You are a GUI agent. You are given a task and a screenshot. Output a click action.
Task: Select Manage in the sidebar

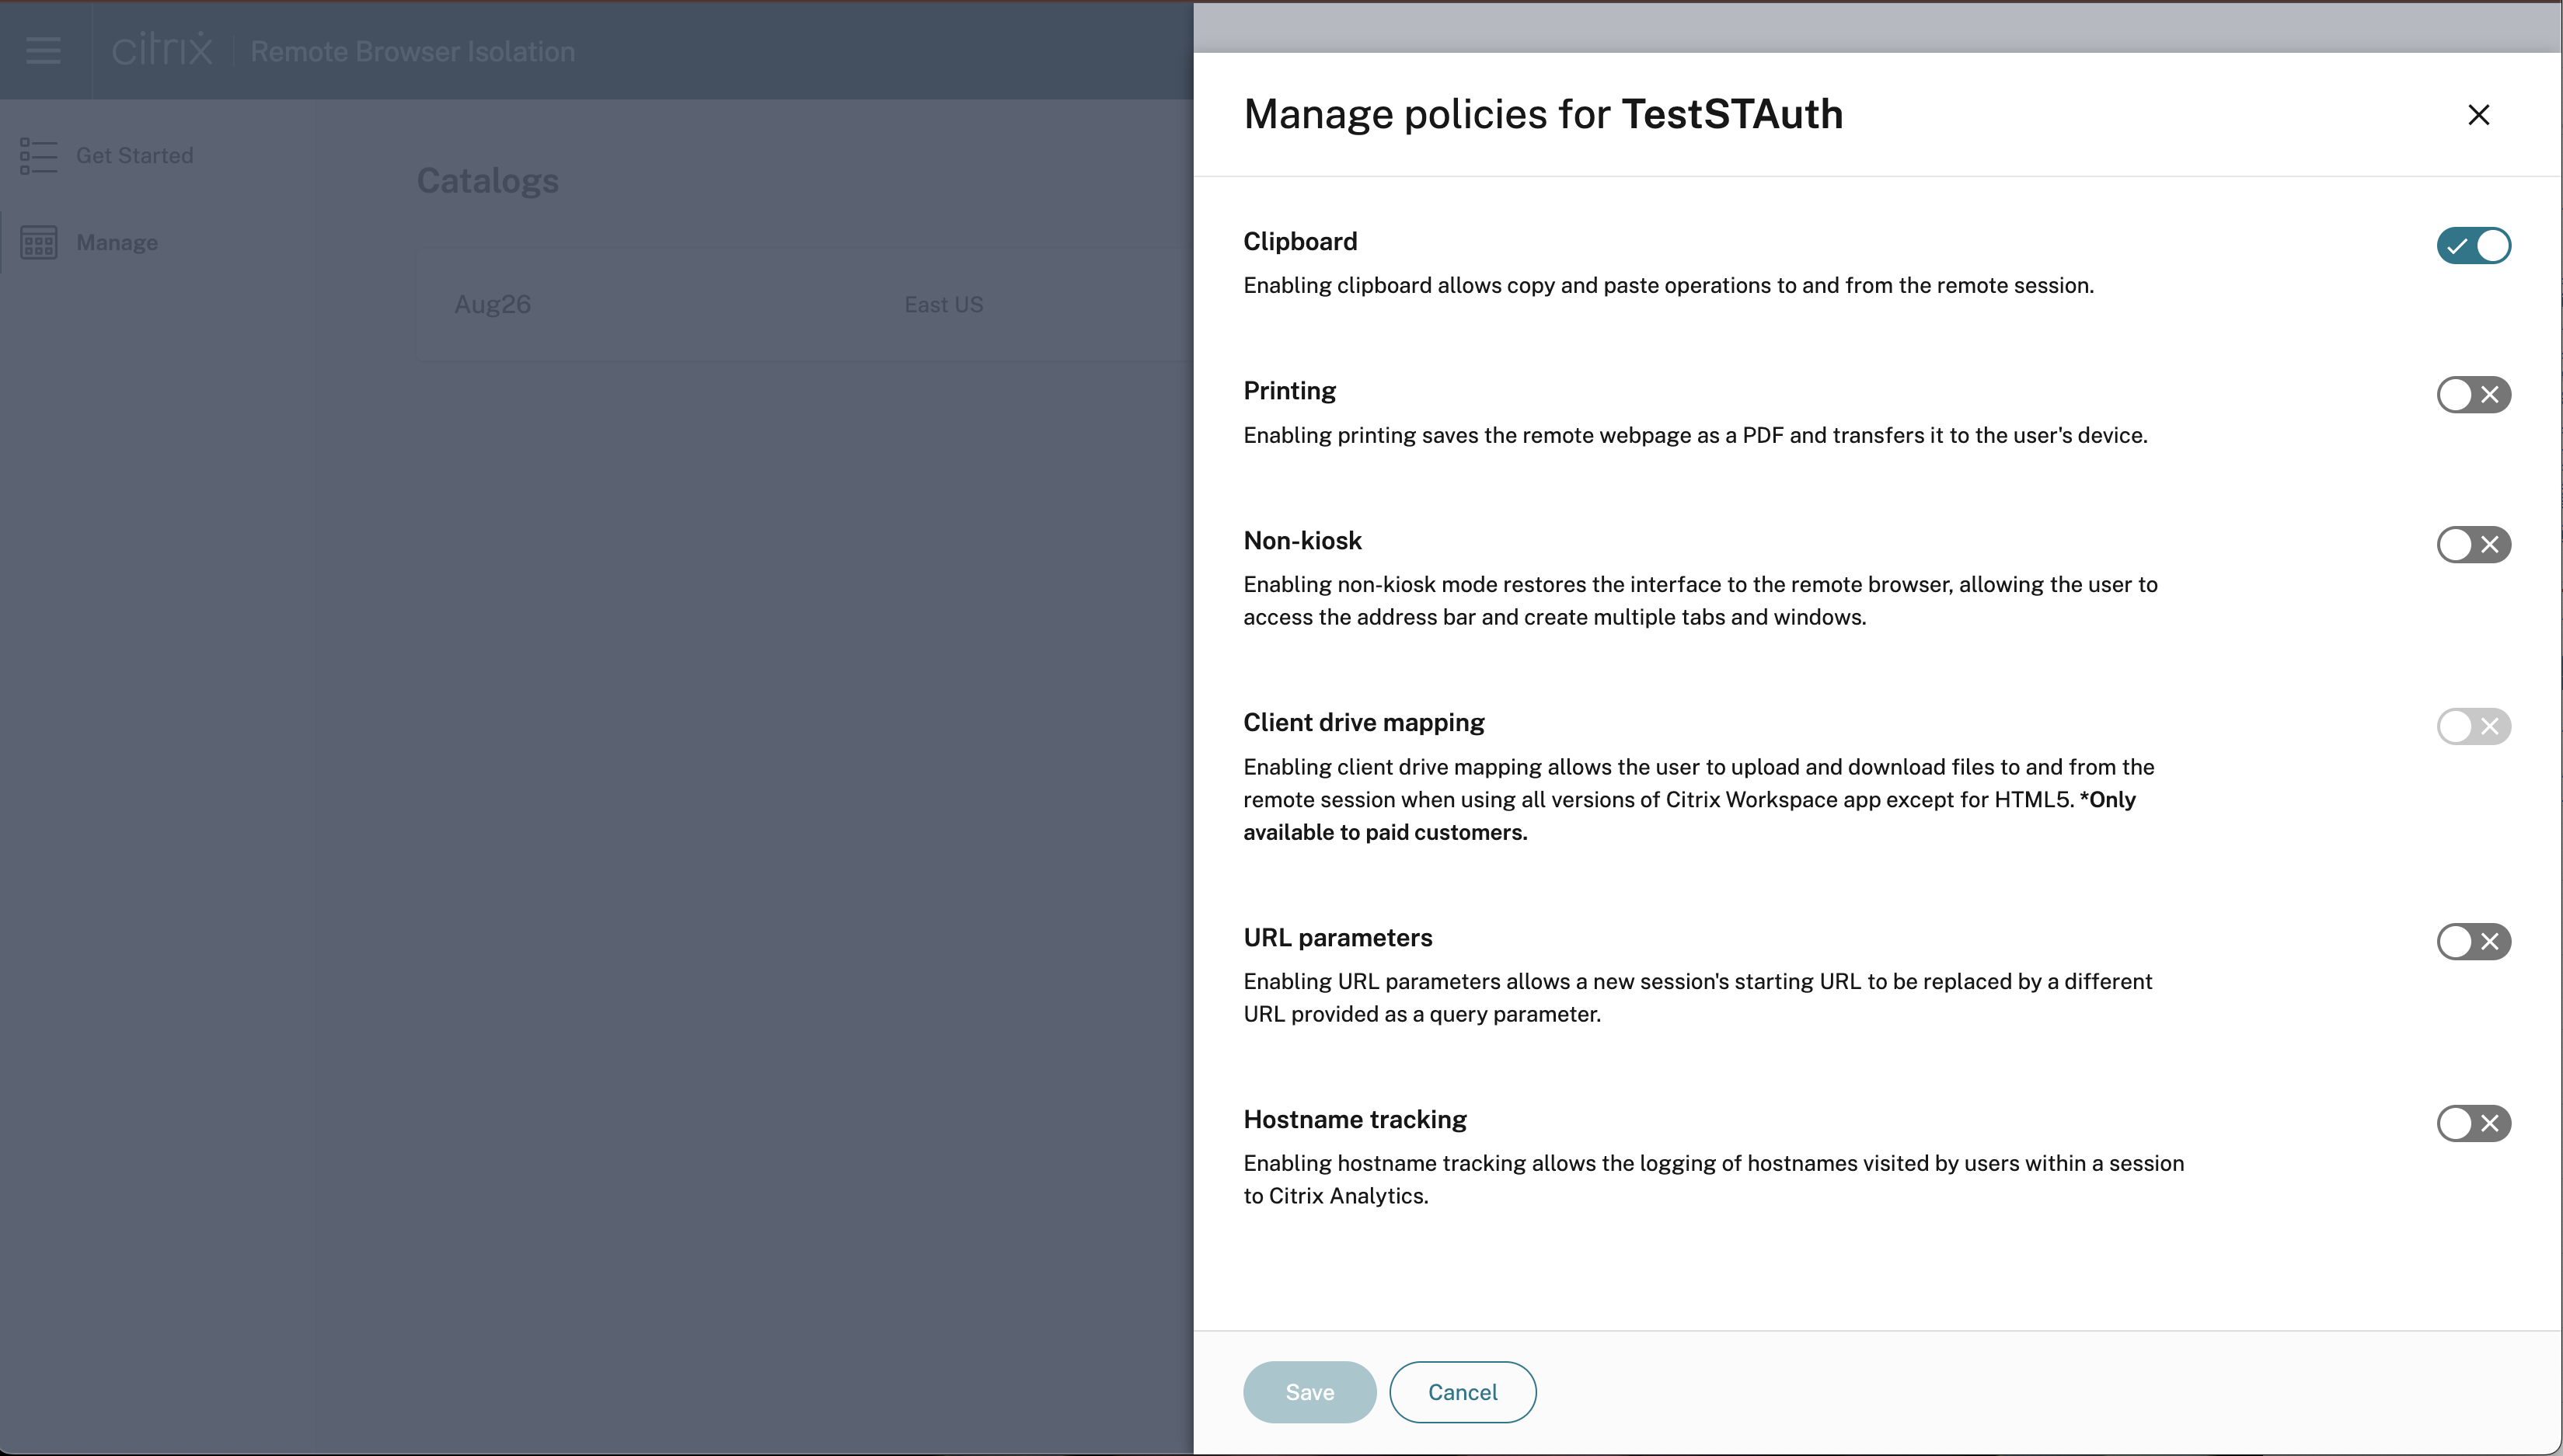pyautogui.click(x=117, y=243)
